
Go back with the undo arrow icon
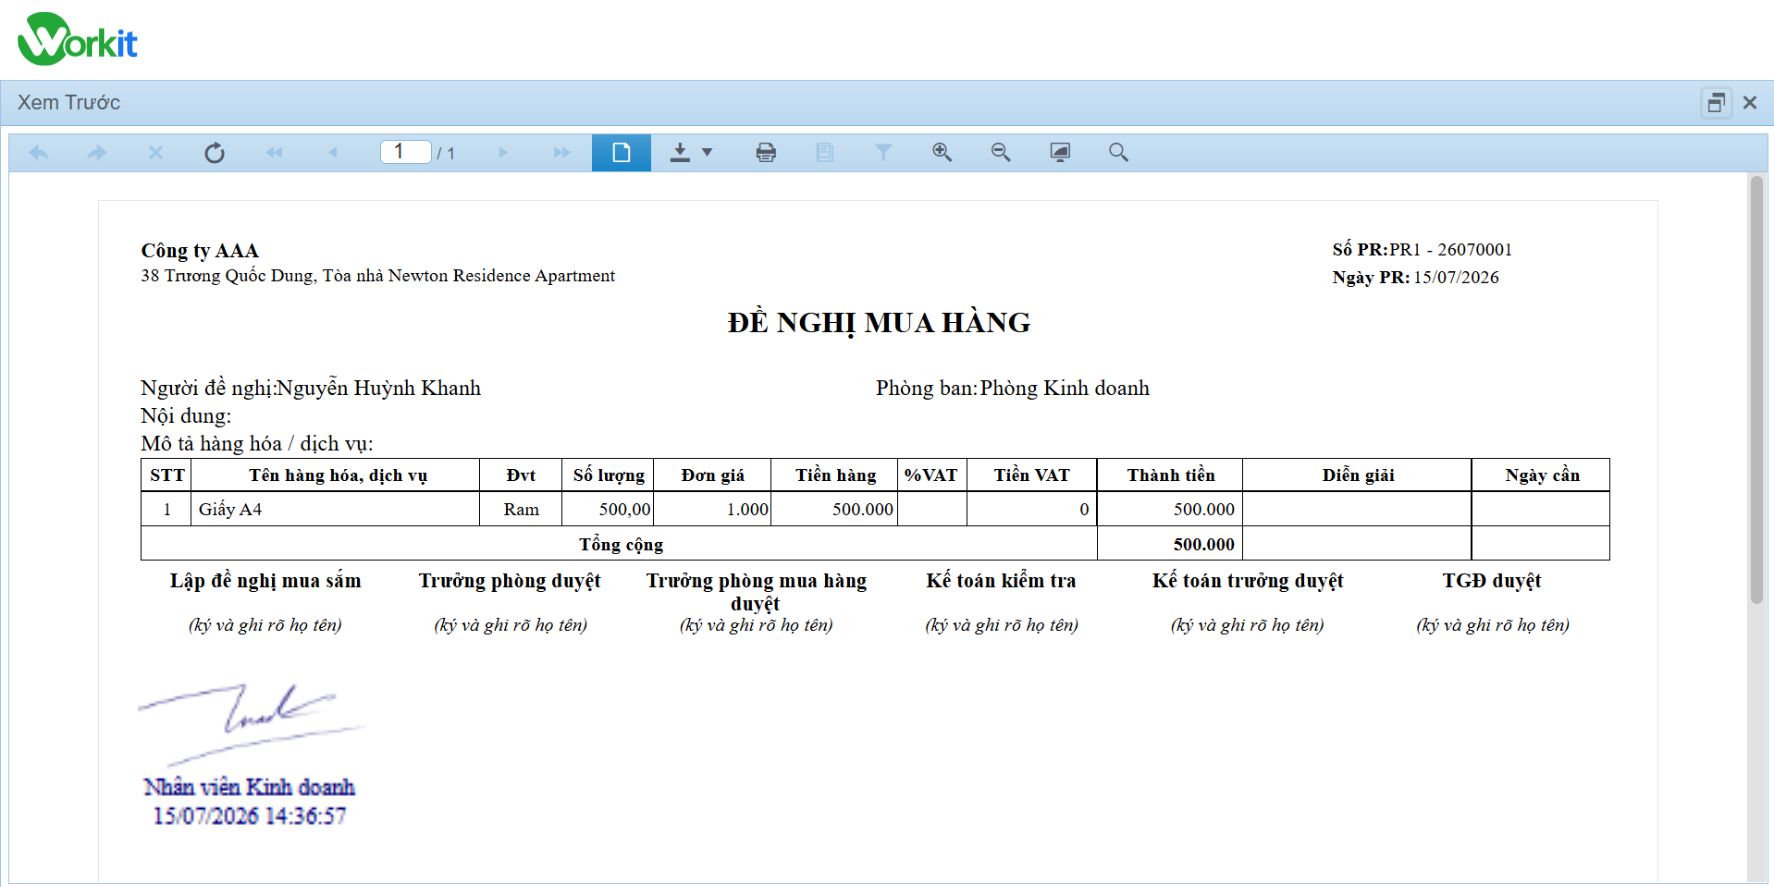click(x=39, y=153)
